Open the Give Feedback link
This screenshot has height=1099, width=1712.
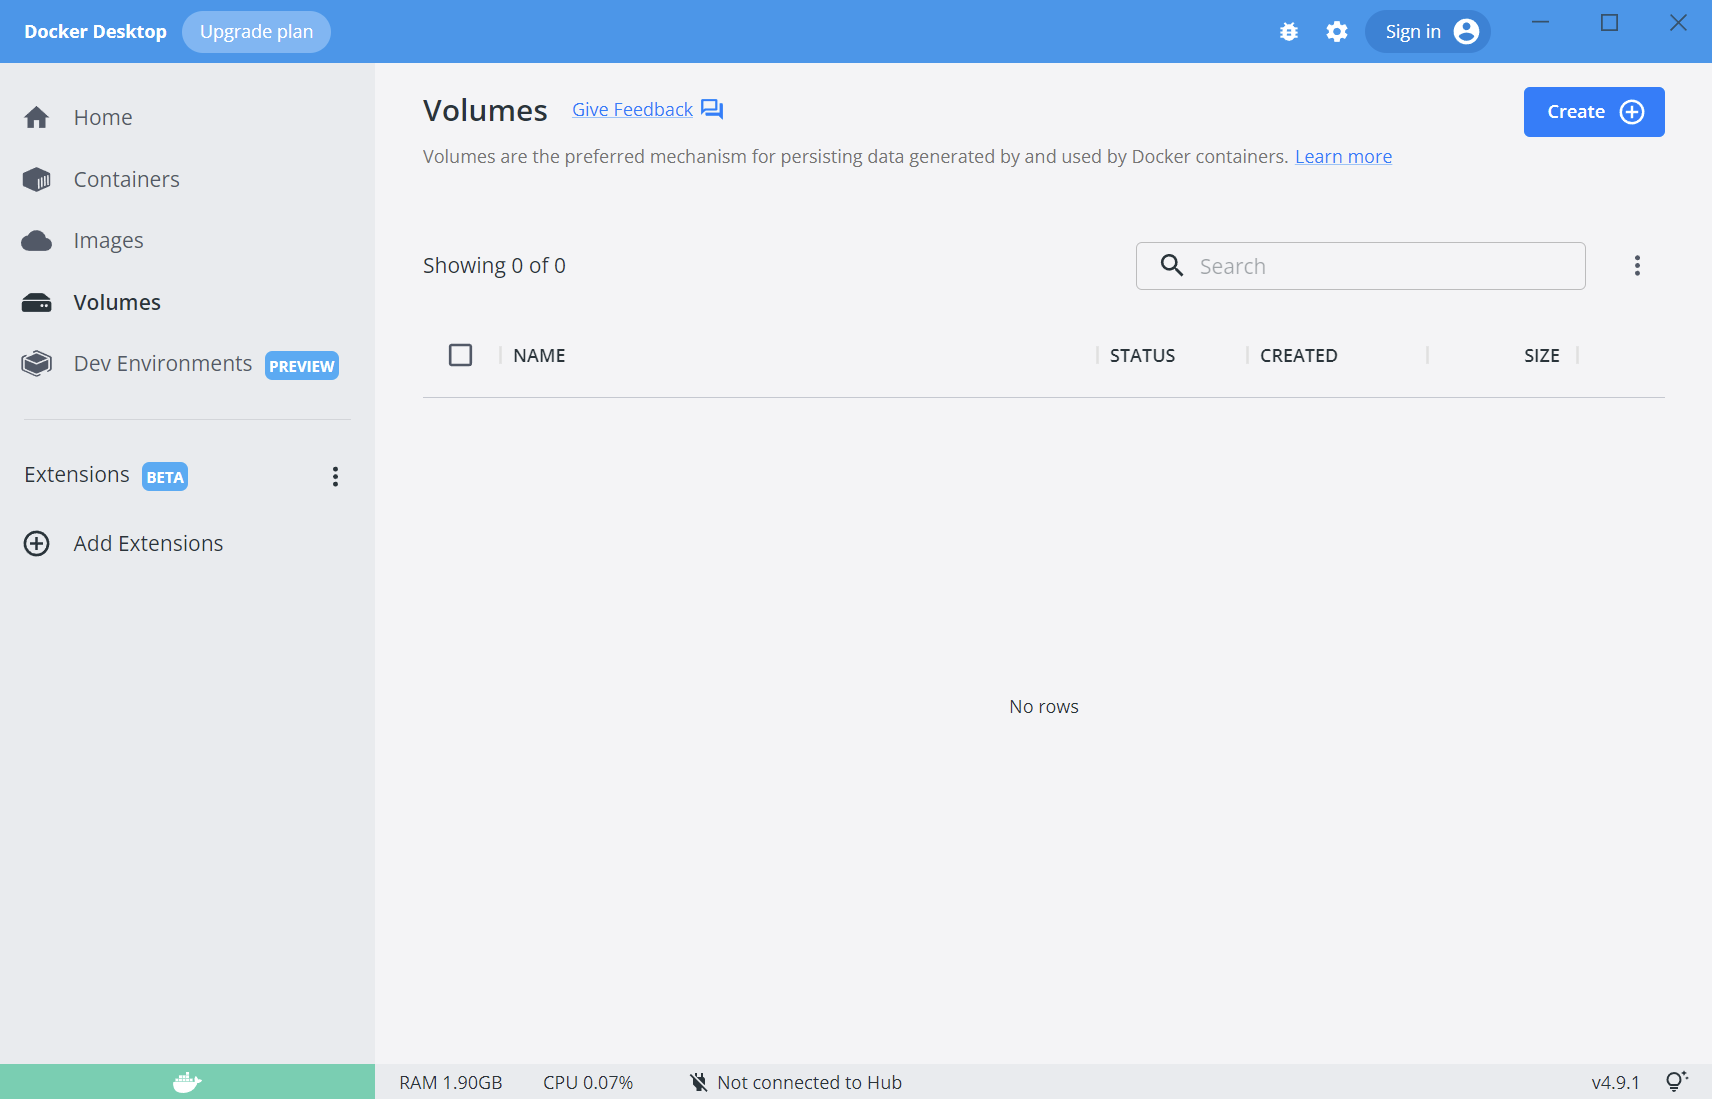point(632,109)
